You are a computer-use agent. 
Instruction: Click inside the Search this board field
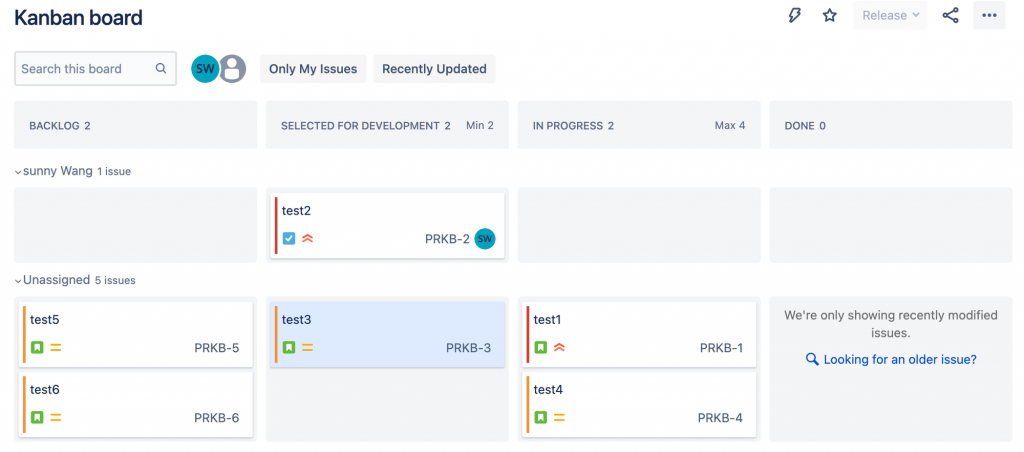point(85,69)
